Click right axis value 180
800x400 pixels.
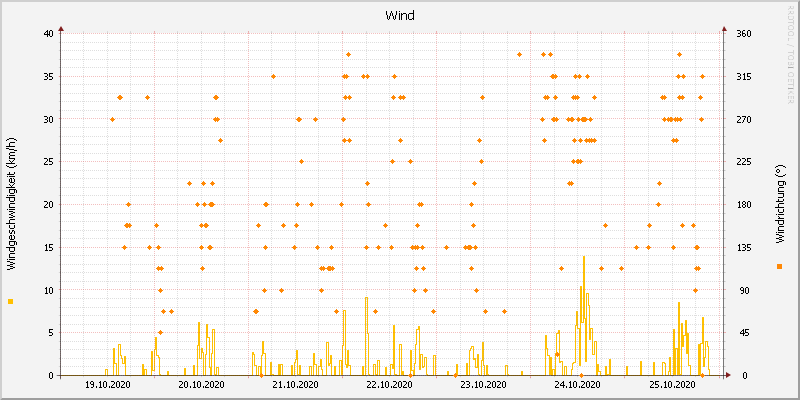[744, 205]
